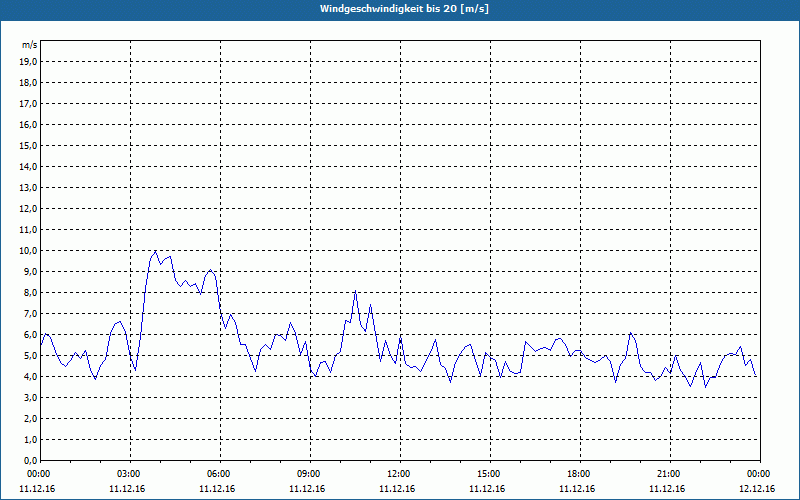Choose the '8,0' y-axis value
The height and width of the screenshot is (500, 800).
30,292
